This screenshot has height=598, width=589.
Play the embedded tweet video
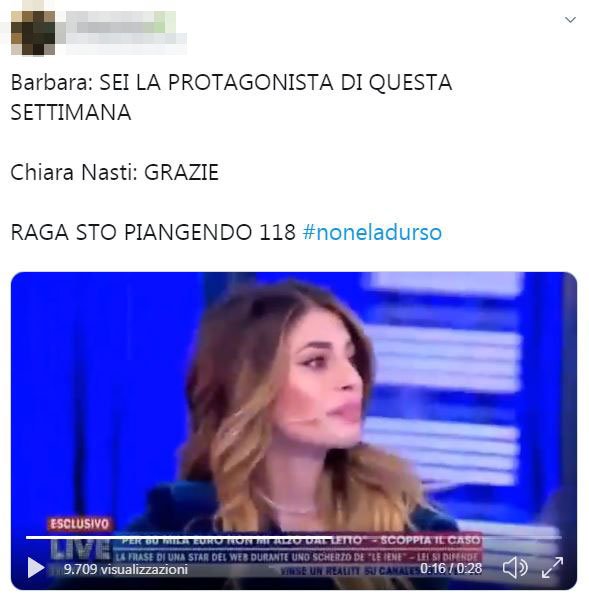tap(36, 568)
